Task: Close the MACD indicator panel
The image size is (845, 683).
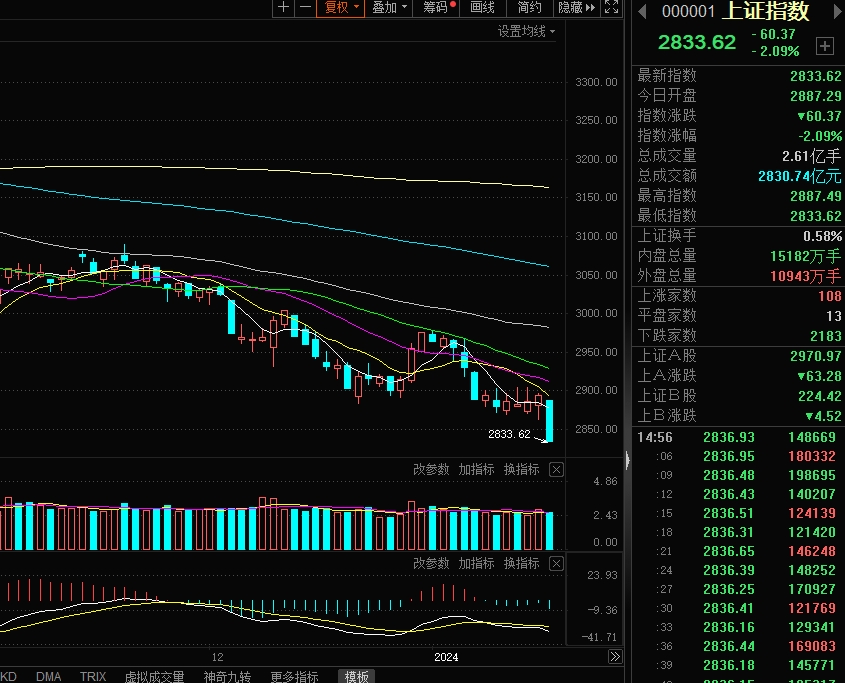Action: (556, 564)
